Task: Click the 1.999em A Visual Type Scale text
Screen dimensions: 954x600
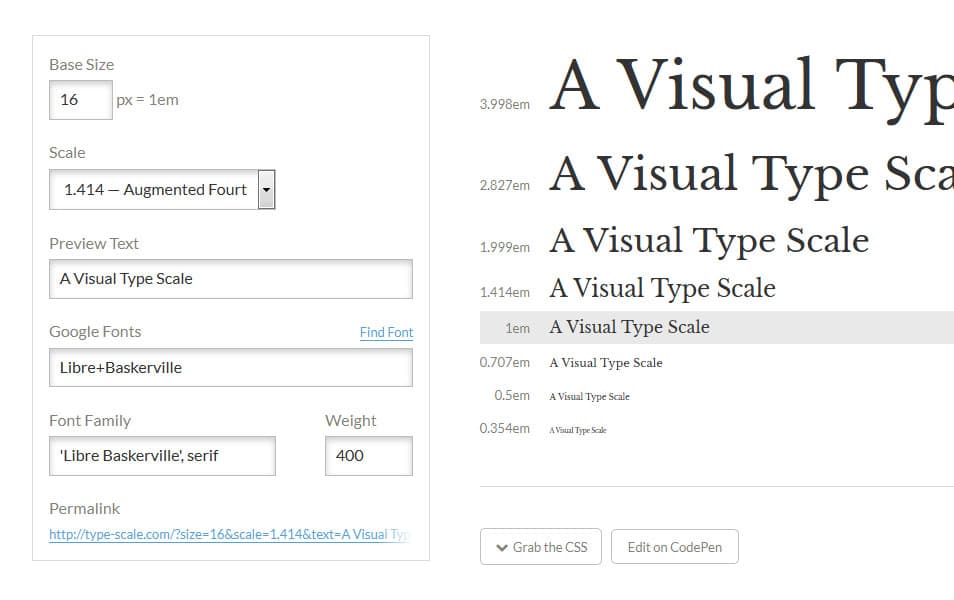Action: click(x=708, y=240)
